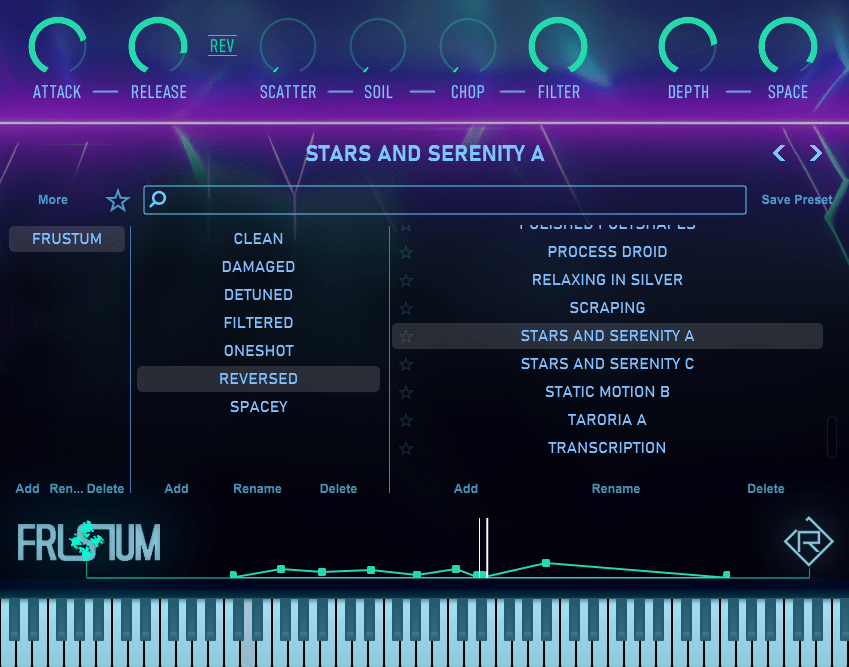Click Rename under the category column
849x667 pixels.
[257, 489]
